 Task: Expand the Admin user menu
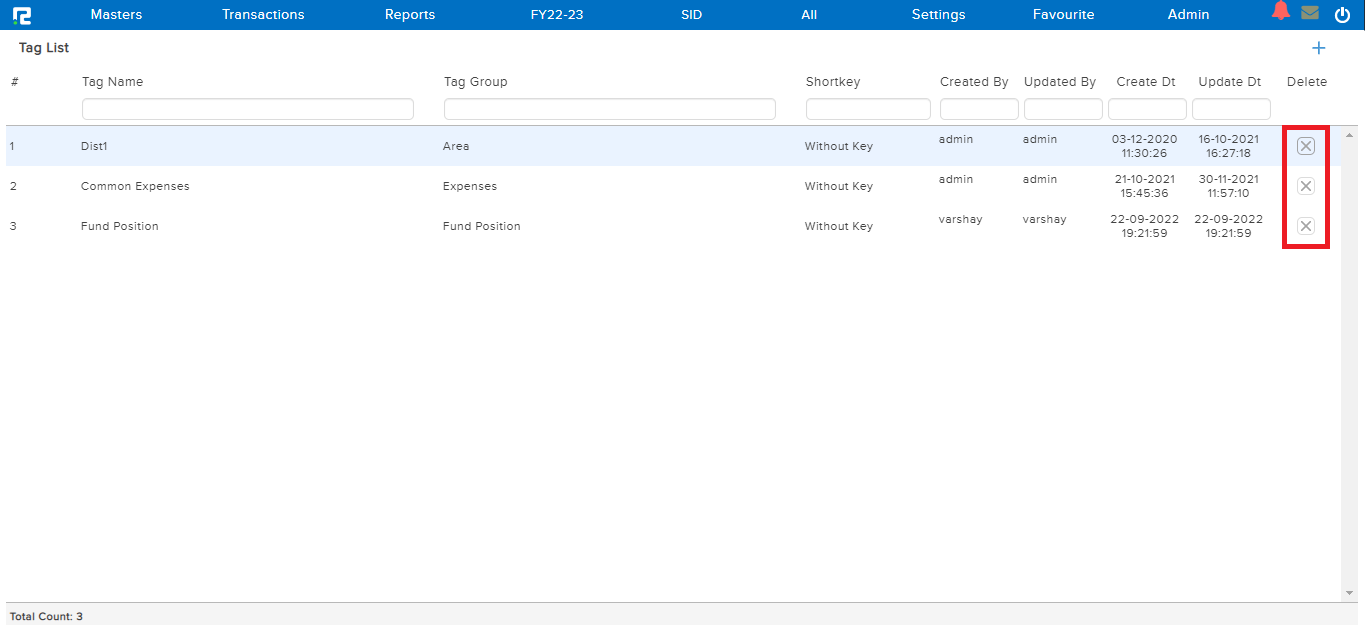(1188, 15)
